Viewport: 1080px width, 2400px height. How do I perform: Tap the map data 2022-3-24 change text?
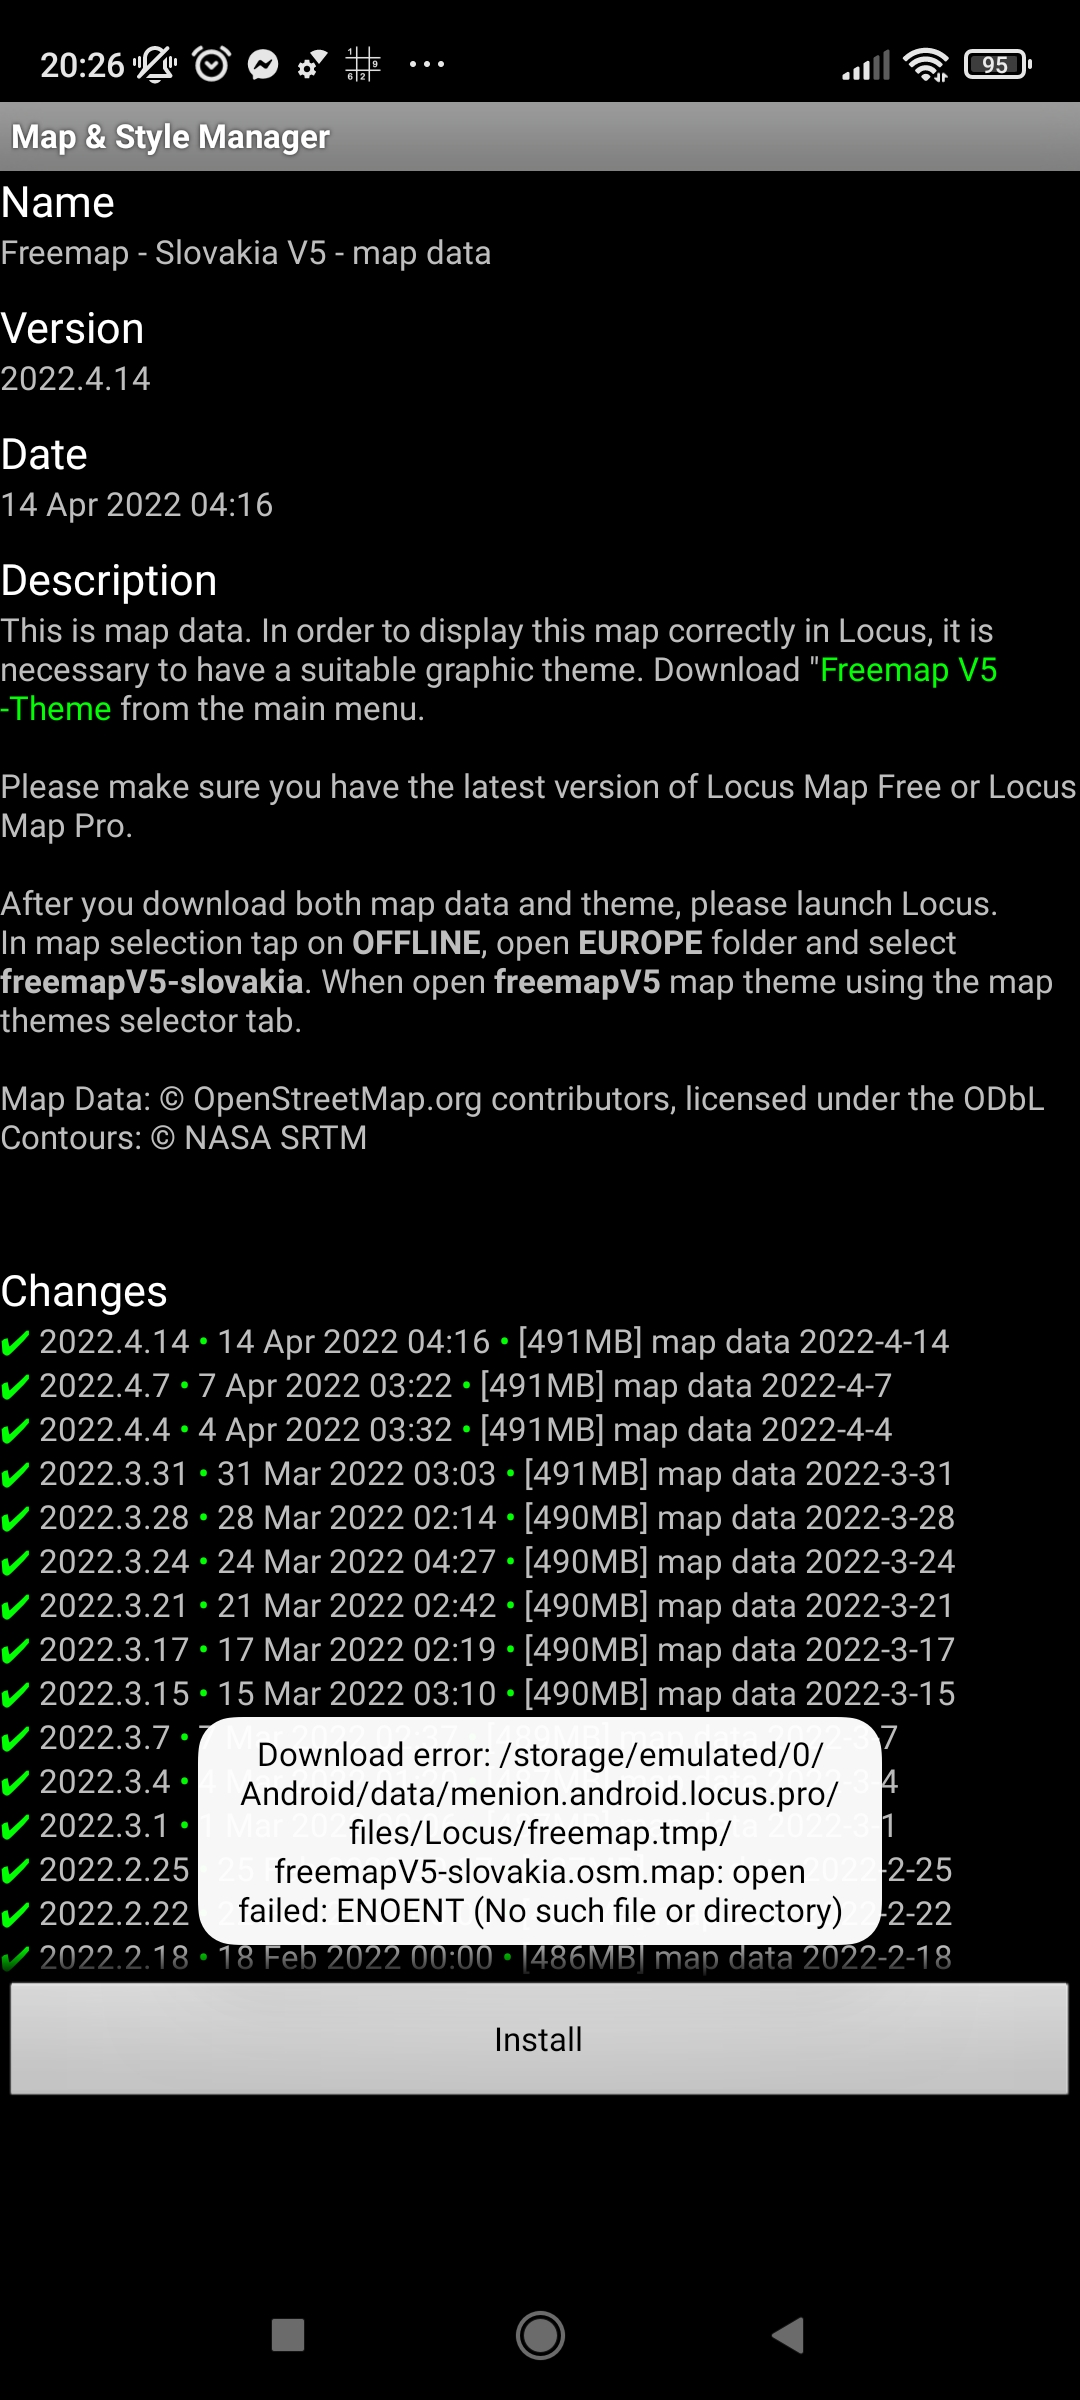(x=806, y=1562)
